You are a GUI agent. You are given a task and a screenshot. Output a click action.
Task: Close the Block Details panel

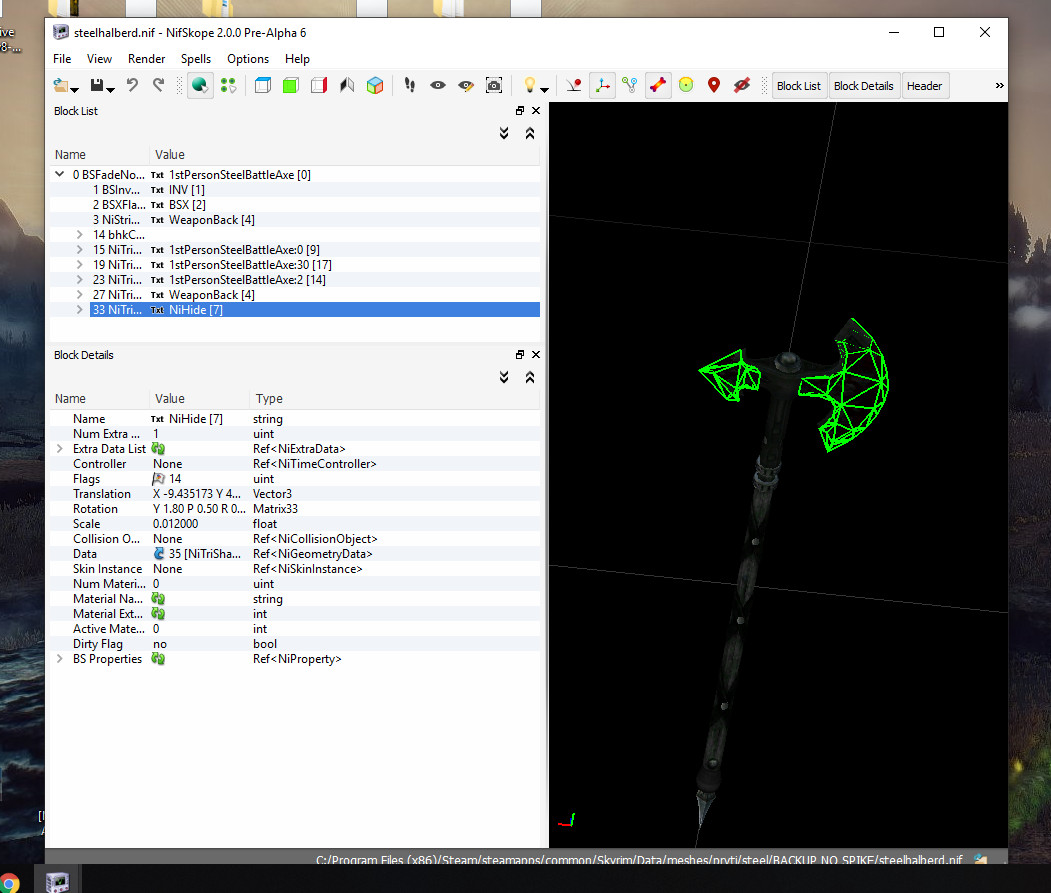coord(536,355)
